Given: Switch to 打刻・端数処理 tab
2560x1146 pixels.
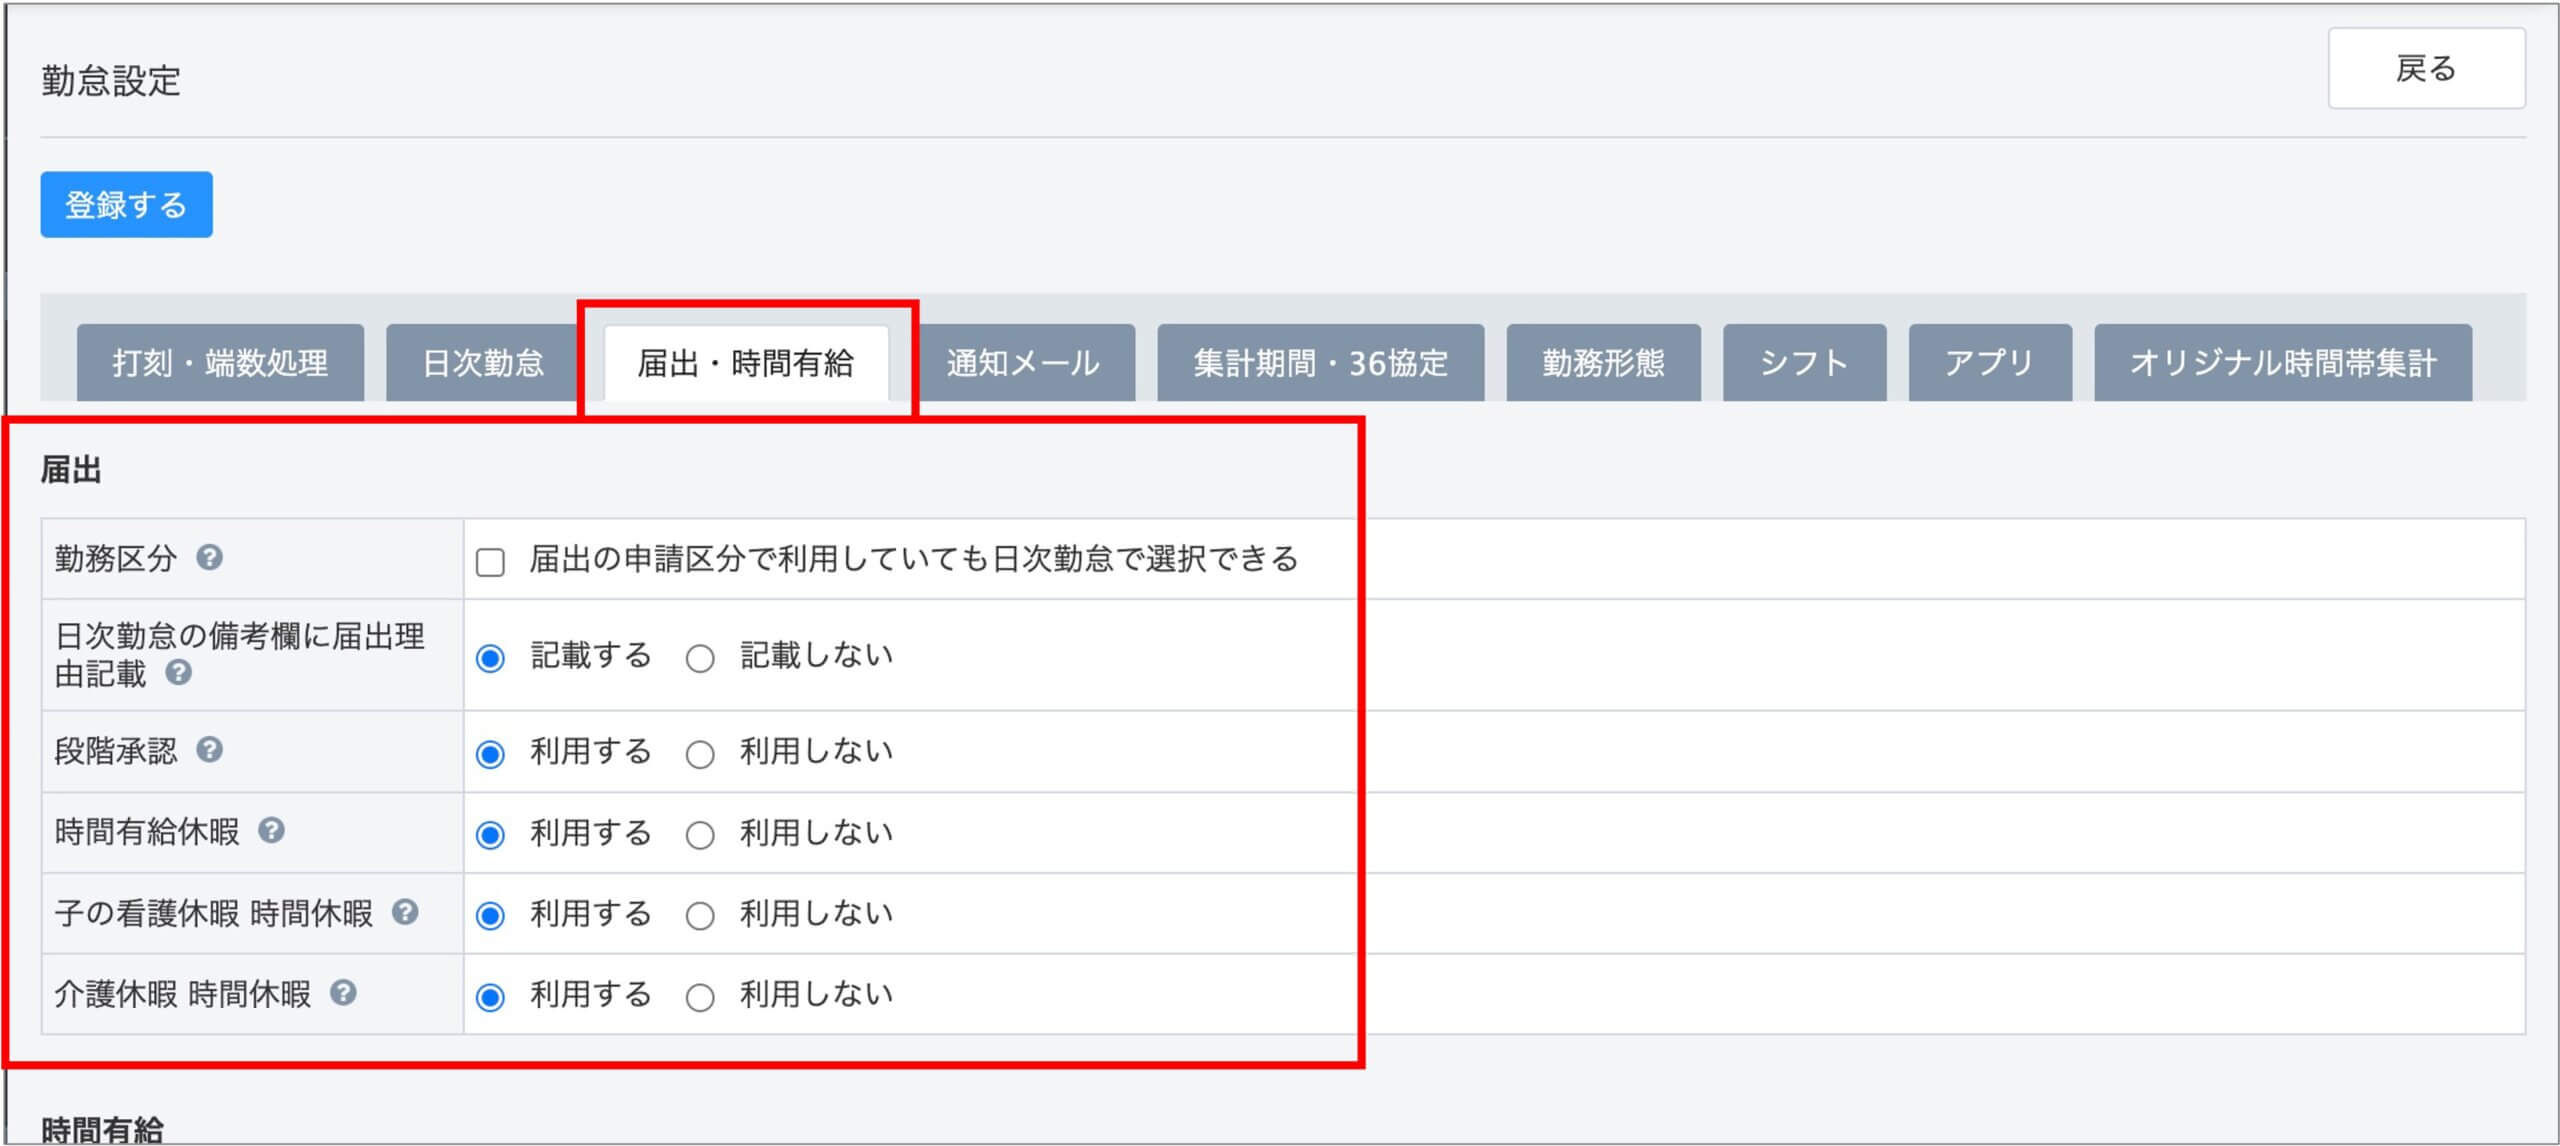Looking at the screenshot, I should (x=220, y=363).
